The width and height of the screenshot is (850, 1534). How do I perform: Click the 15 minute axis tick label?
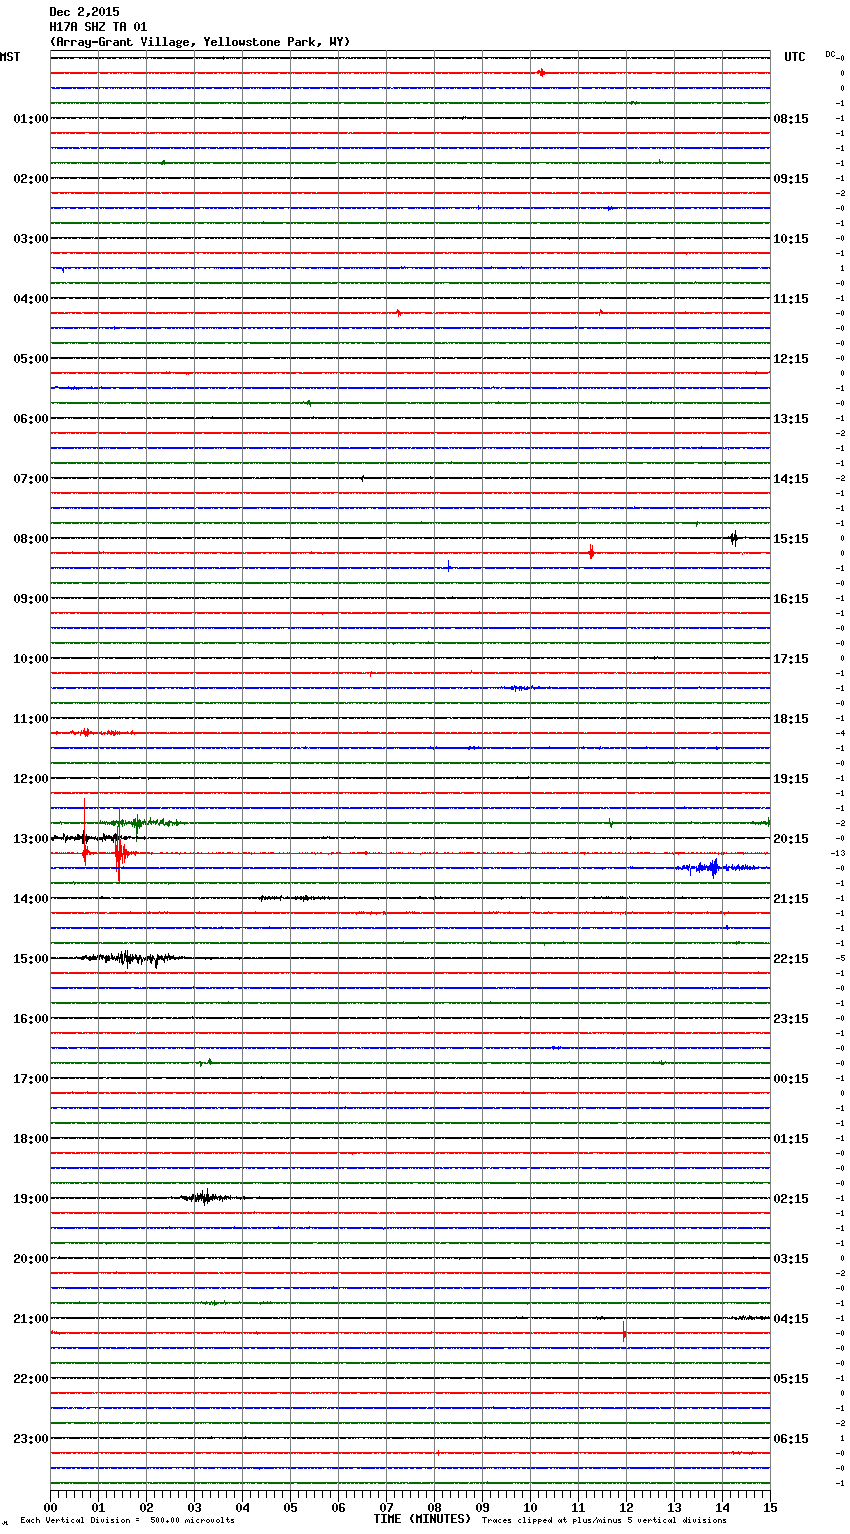[770, 1507]
